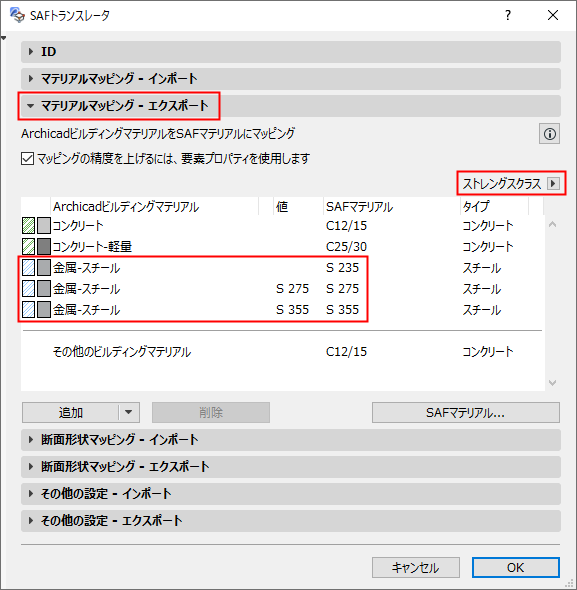Expand その他の設定 - エクスポート section
Viewport: 577px width, 590px height.
pyautogui.click(x=291, y=521)
